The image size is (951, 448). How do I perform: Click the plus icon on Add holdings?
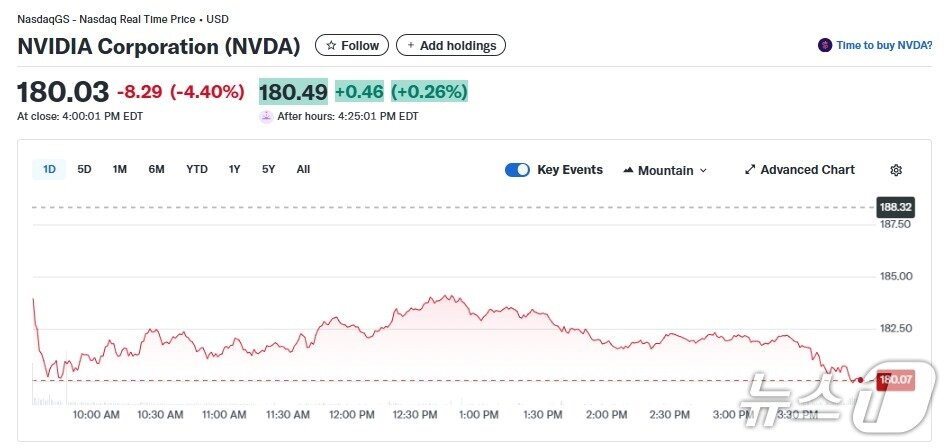pos(410,46)
